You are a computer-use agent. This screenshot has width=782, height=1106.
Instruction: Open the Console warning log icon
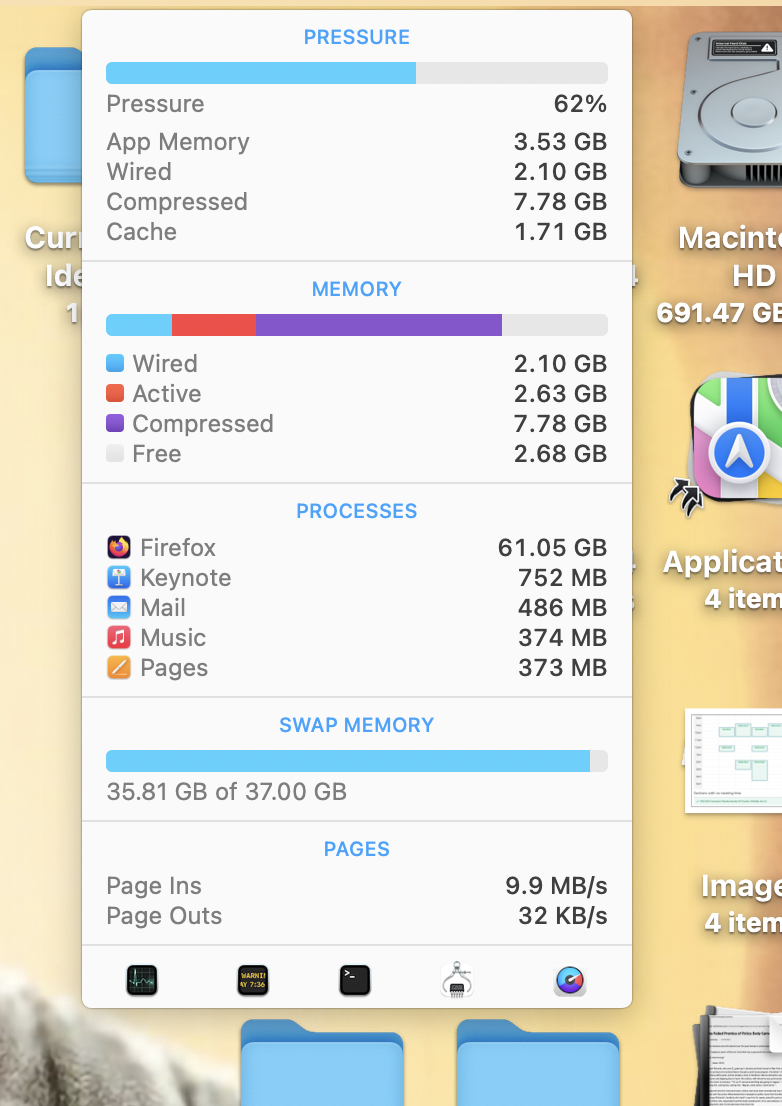tap(252, 981)
